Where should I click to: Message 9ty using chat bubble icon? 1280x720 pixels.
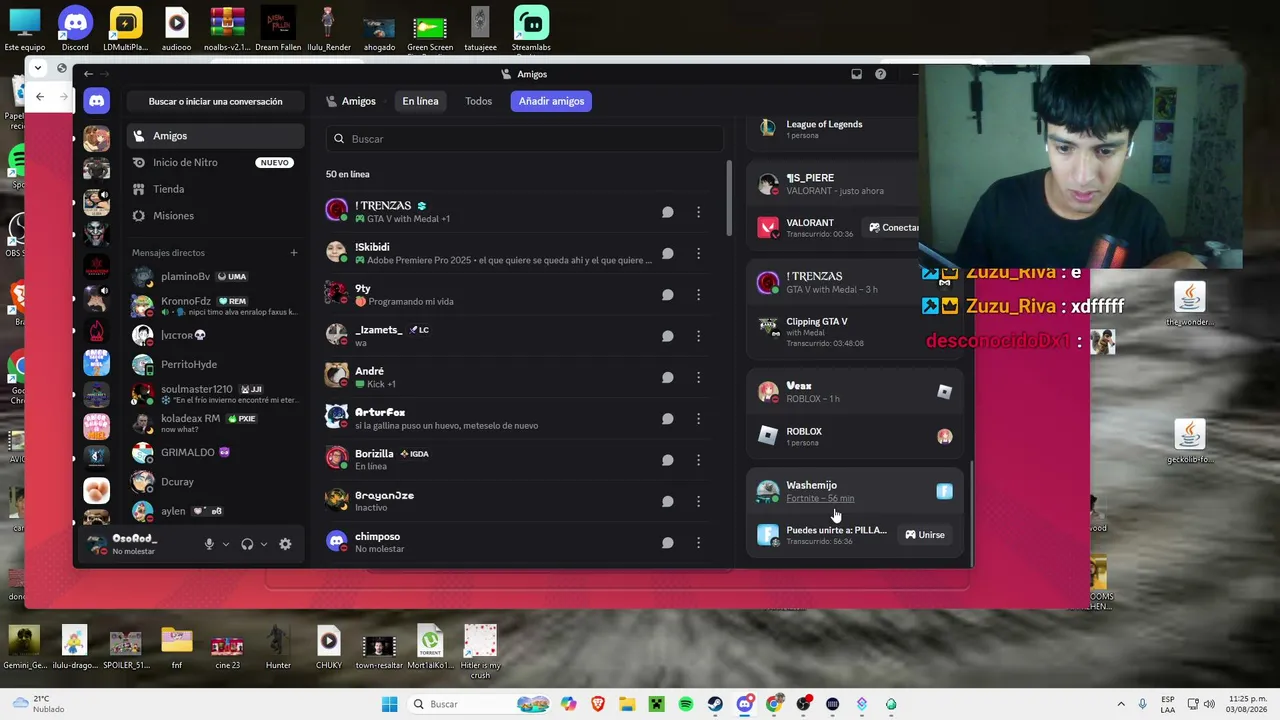click(667, 295)
